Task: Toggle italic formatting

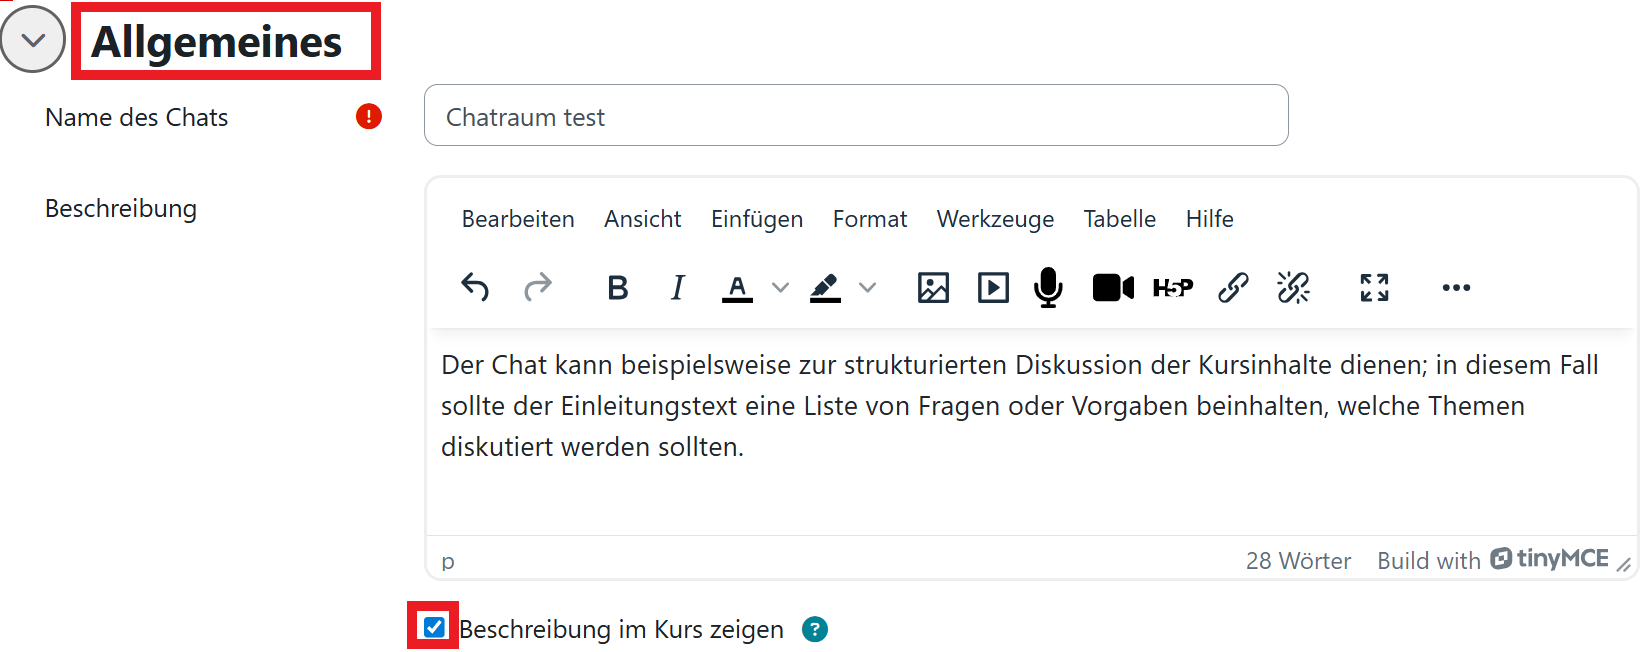Action: (x=677, y=288)
